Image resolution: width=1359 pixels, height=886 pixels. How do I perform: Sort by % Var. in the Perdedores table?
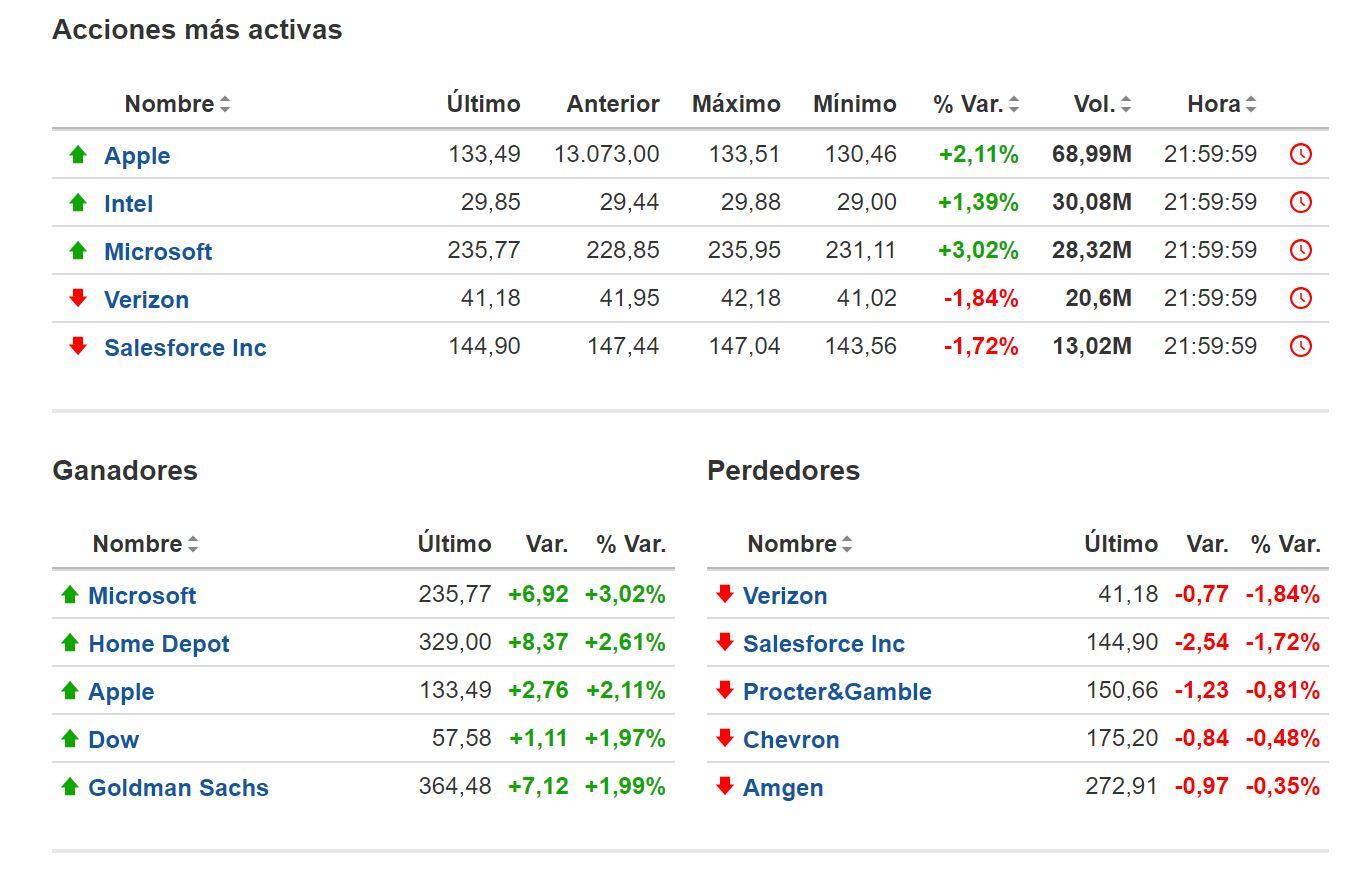1286,544
